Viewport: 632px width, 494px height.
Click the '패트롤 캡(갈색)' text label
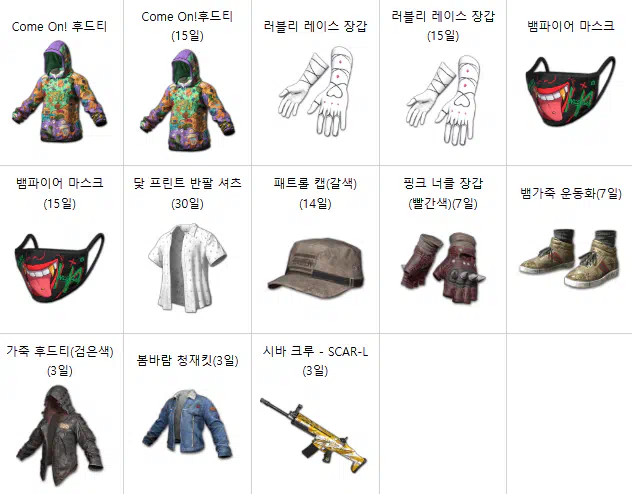[x=315, y=184]
